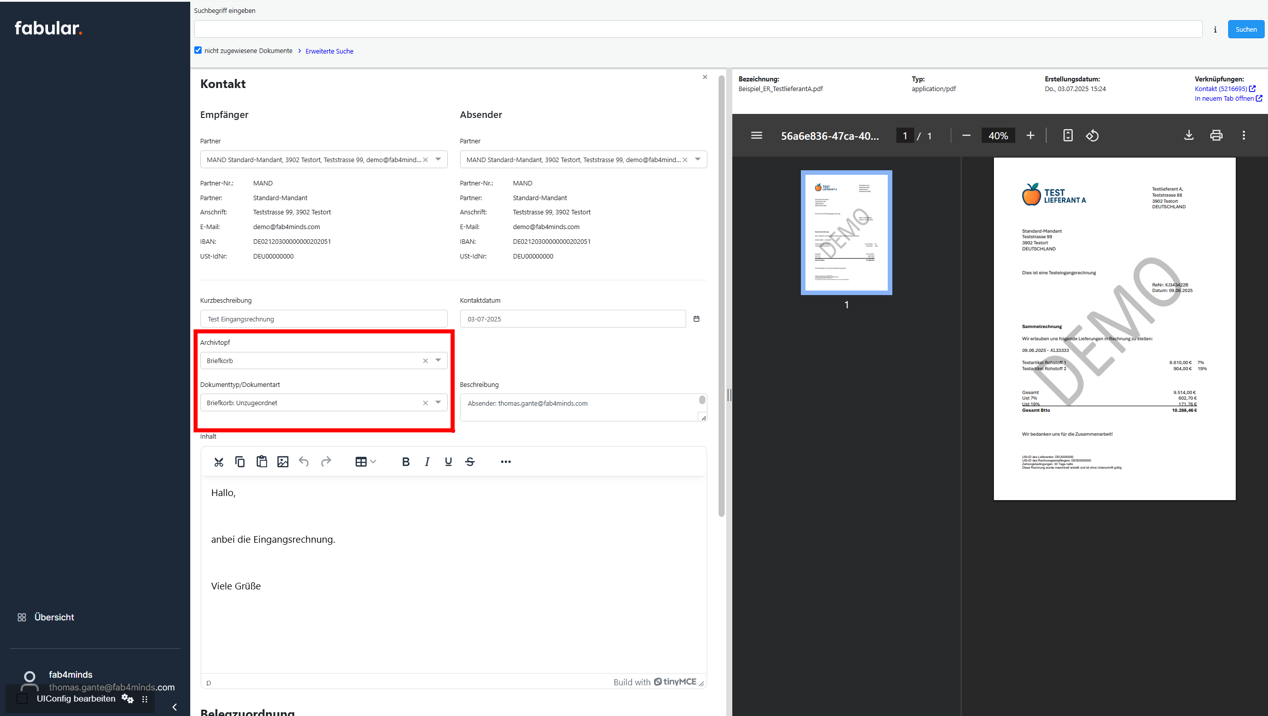Screen dimensions: 1268x716
Task: Open the Dokumenttyp/Dokumentart dropdown
Action: (x=438, y=403)
